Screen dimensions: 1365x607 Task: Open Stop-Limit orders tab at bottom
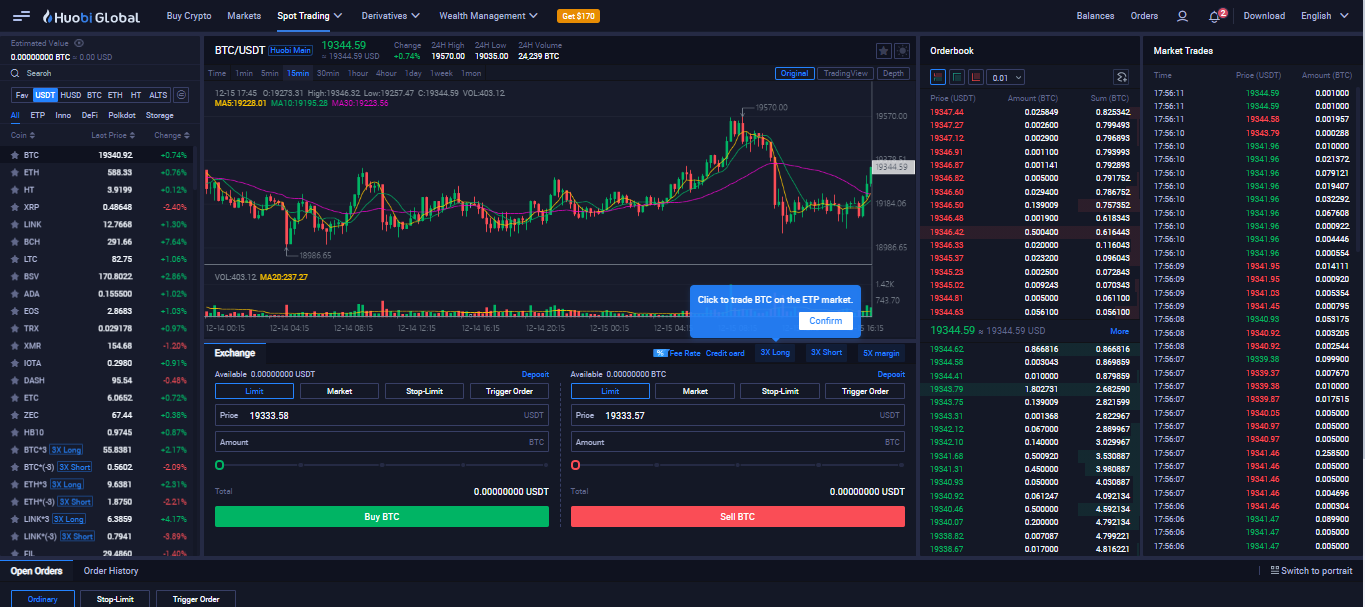coord(115,599)
